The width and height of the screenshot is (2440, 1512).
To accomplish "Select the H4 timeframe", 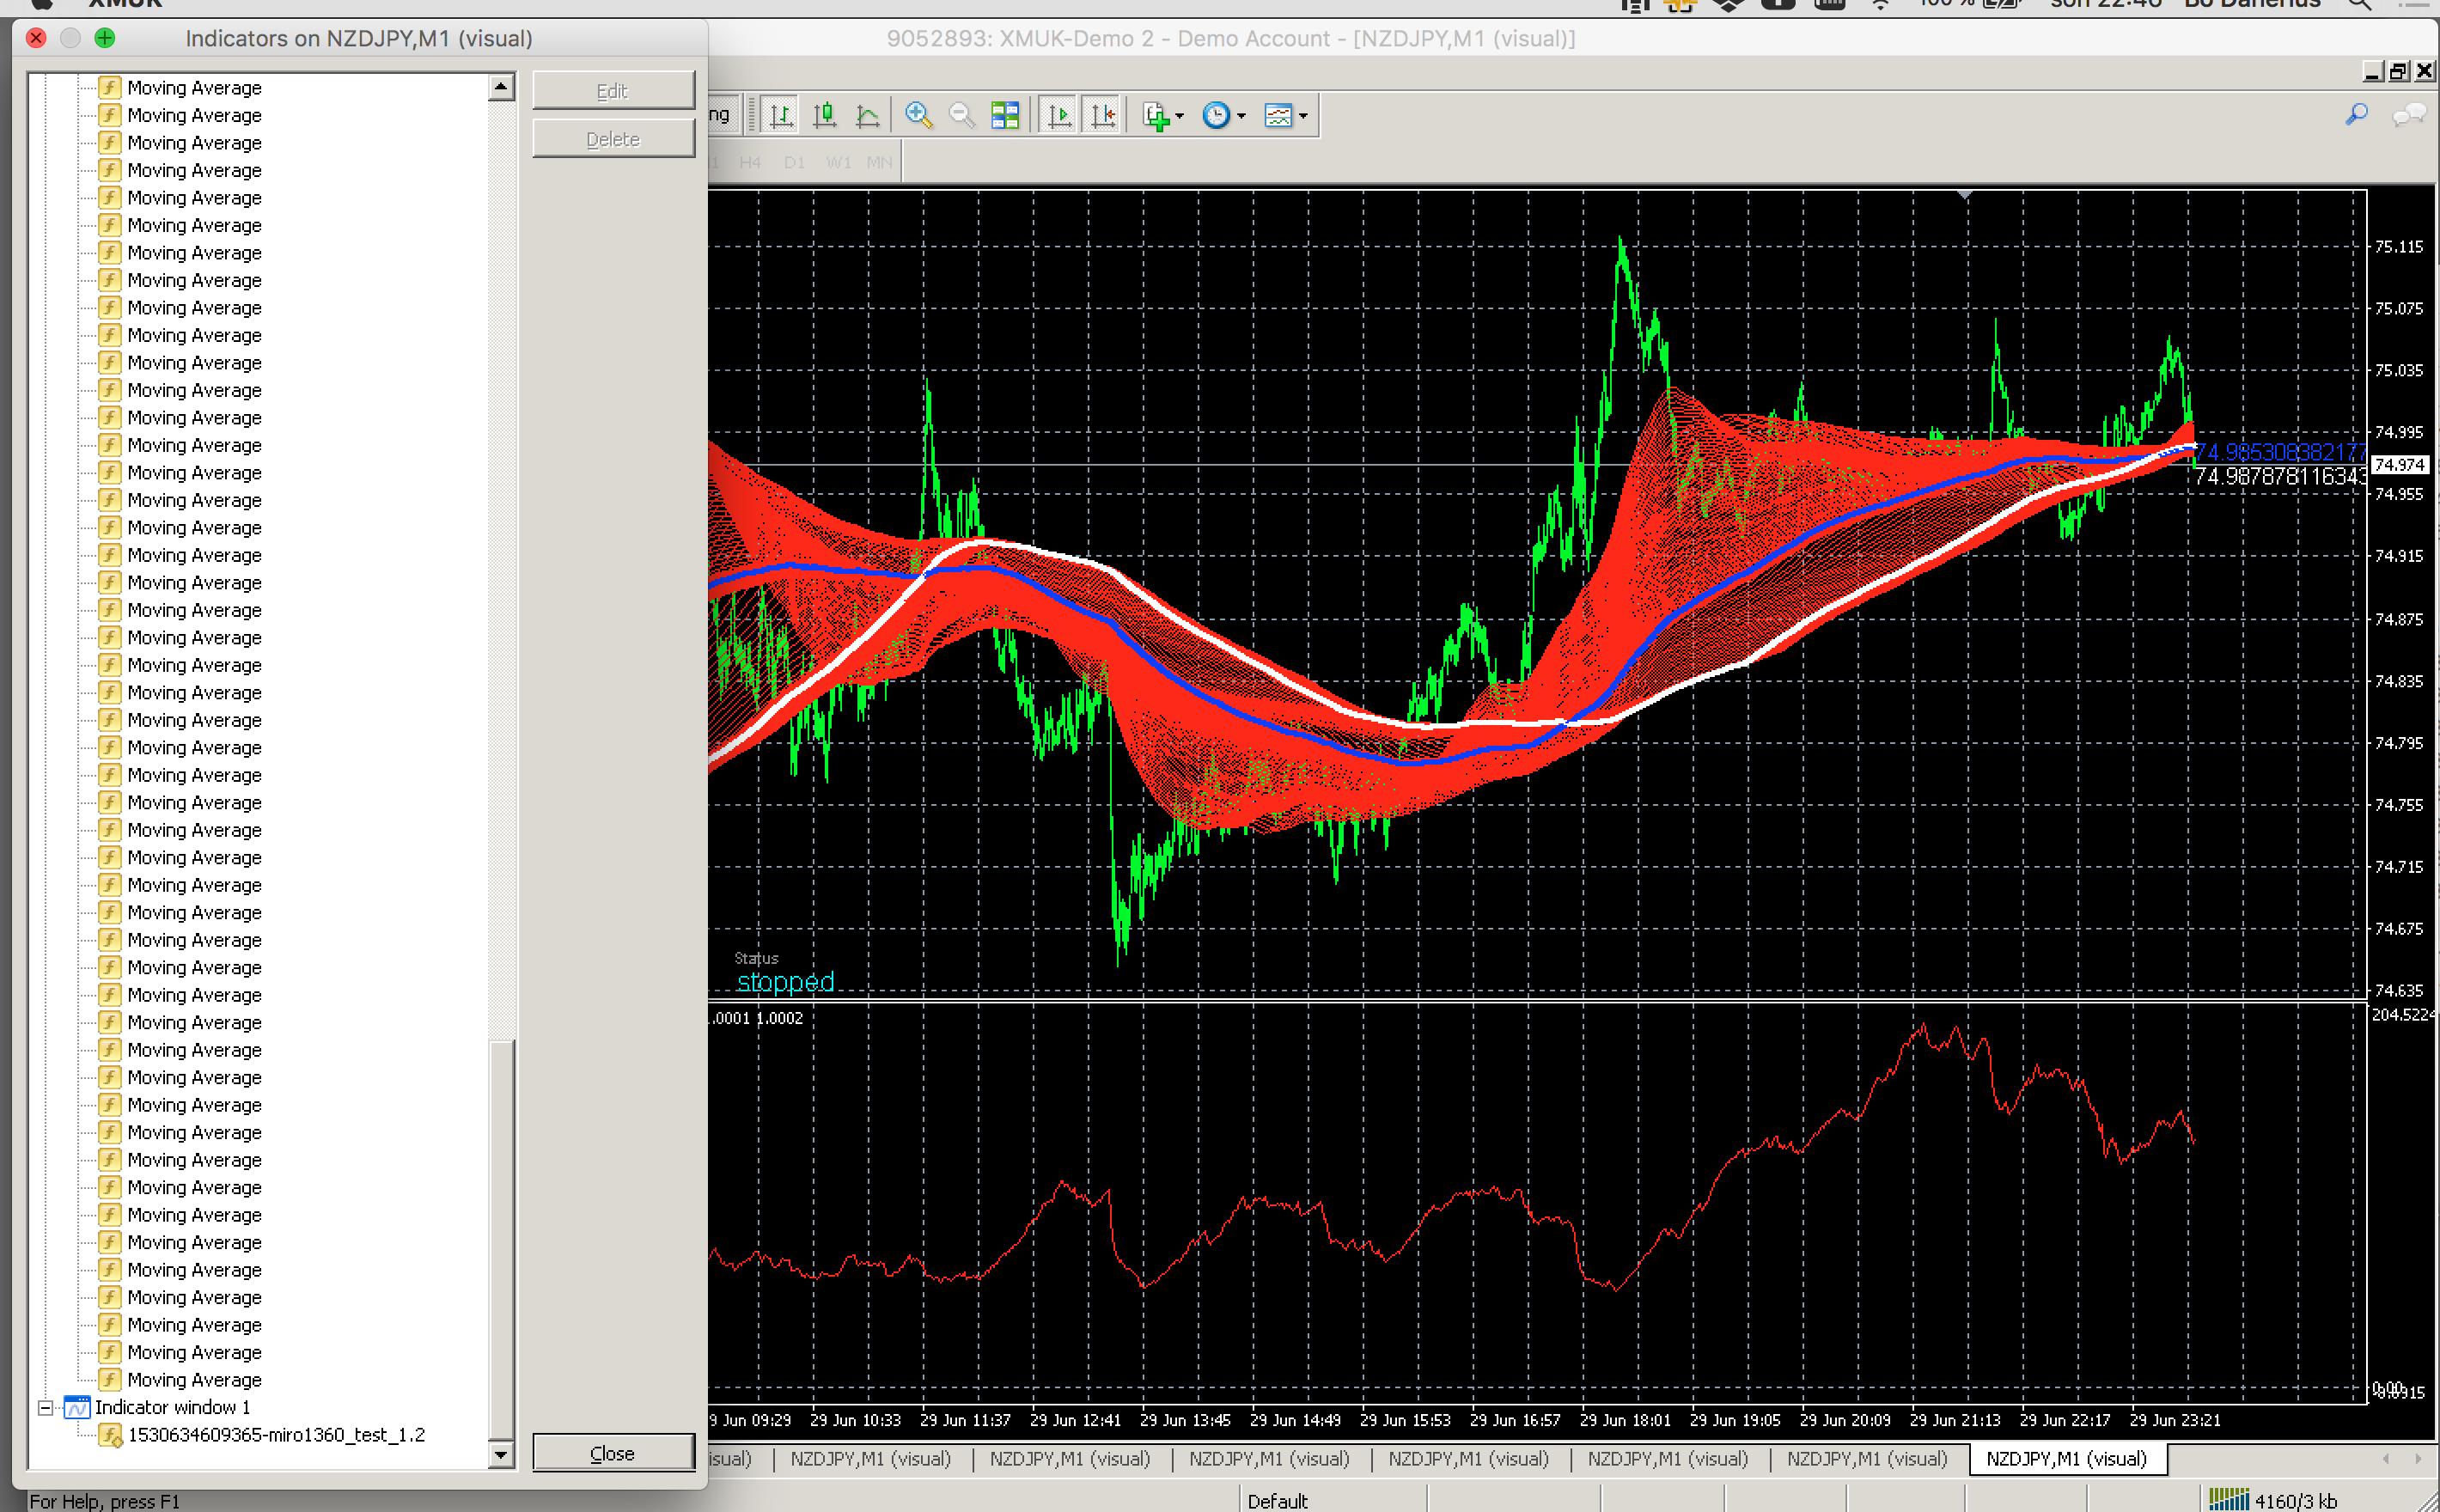I will 750,162.
